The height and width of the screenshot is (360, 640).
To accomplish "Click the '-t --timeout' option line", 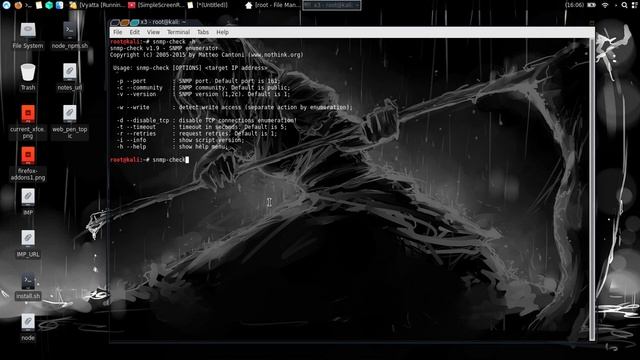I will (x=202, y=127).
